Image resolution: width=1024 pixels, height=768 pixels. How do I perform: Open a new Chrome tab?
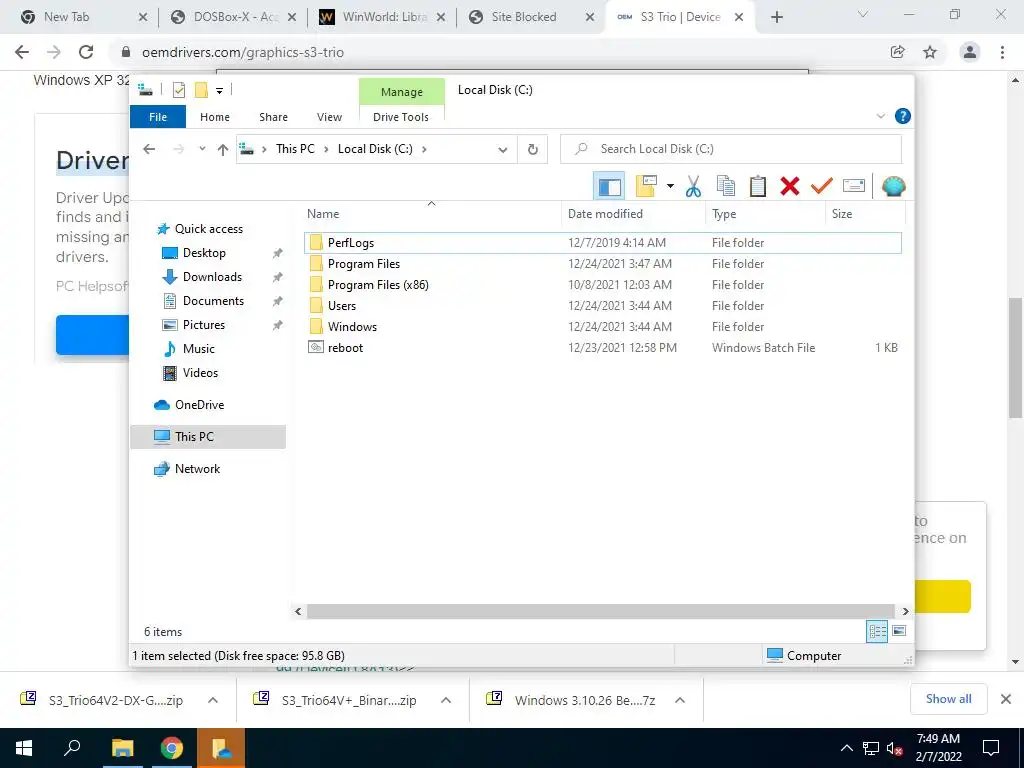776,18
